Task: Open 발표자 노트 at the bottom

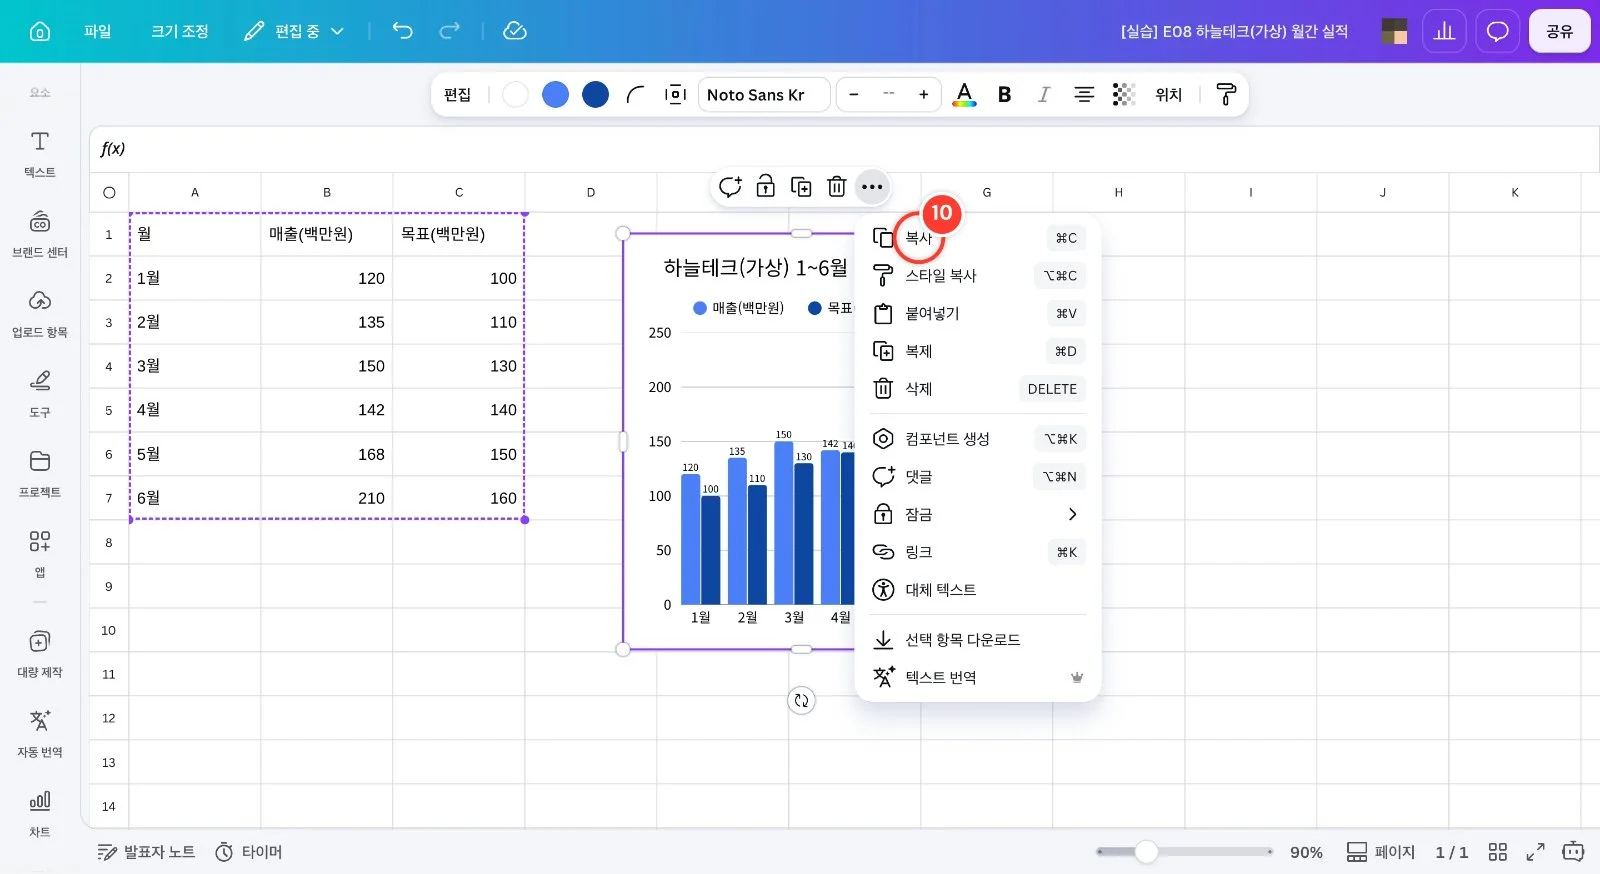Action: tap(146, 852)
